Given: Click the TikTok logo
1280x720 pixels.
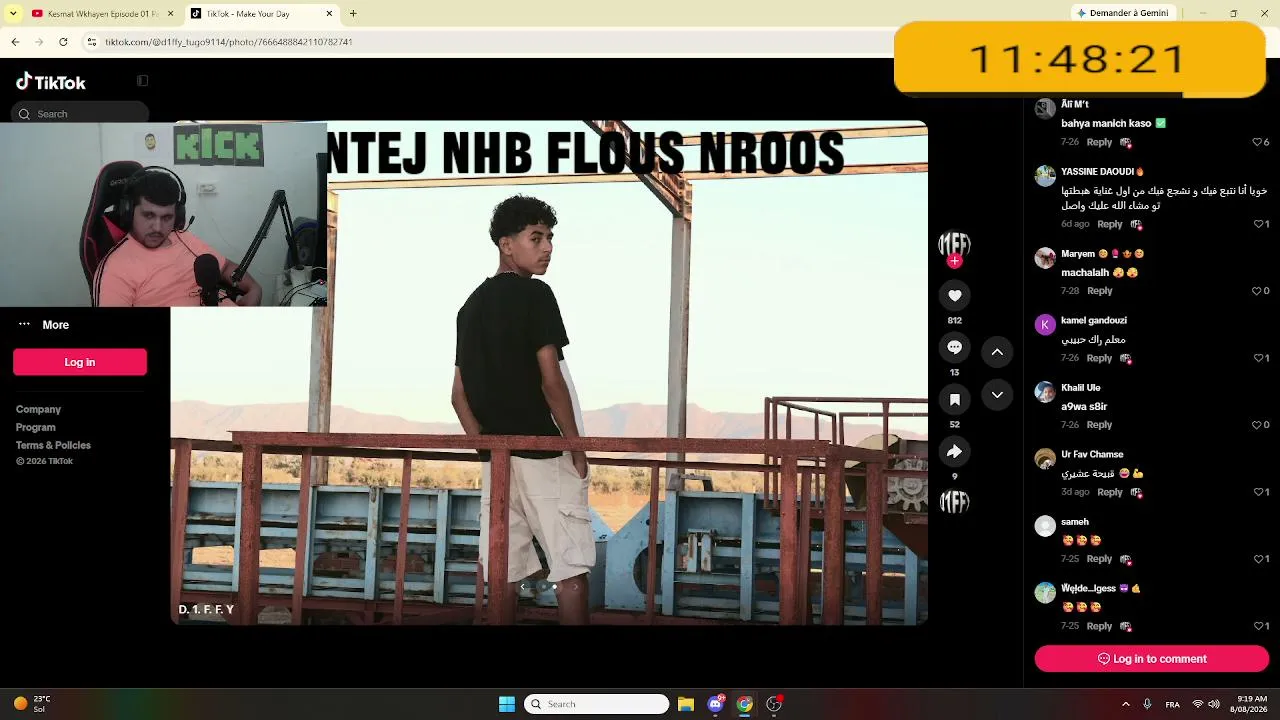Looking at the screenshot, I should pyautogui.click(x=51, y=82).
